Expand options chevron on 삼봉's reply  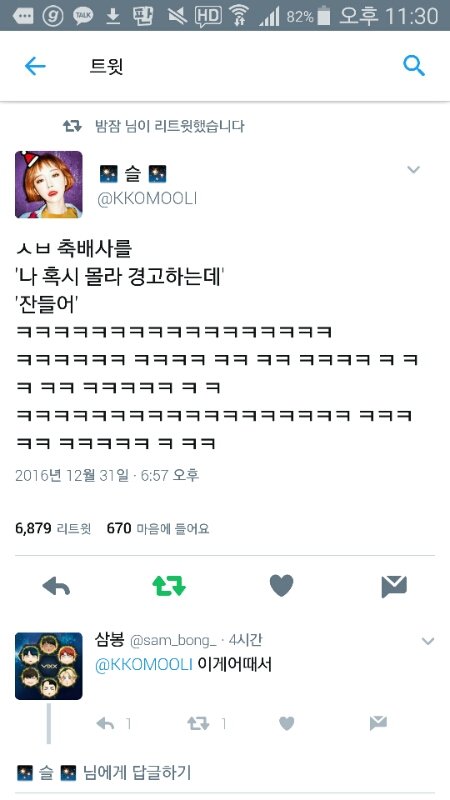428,641
